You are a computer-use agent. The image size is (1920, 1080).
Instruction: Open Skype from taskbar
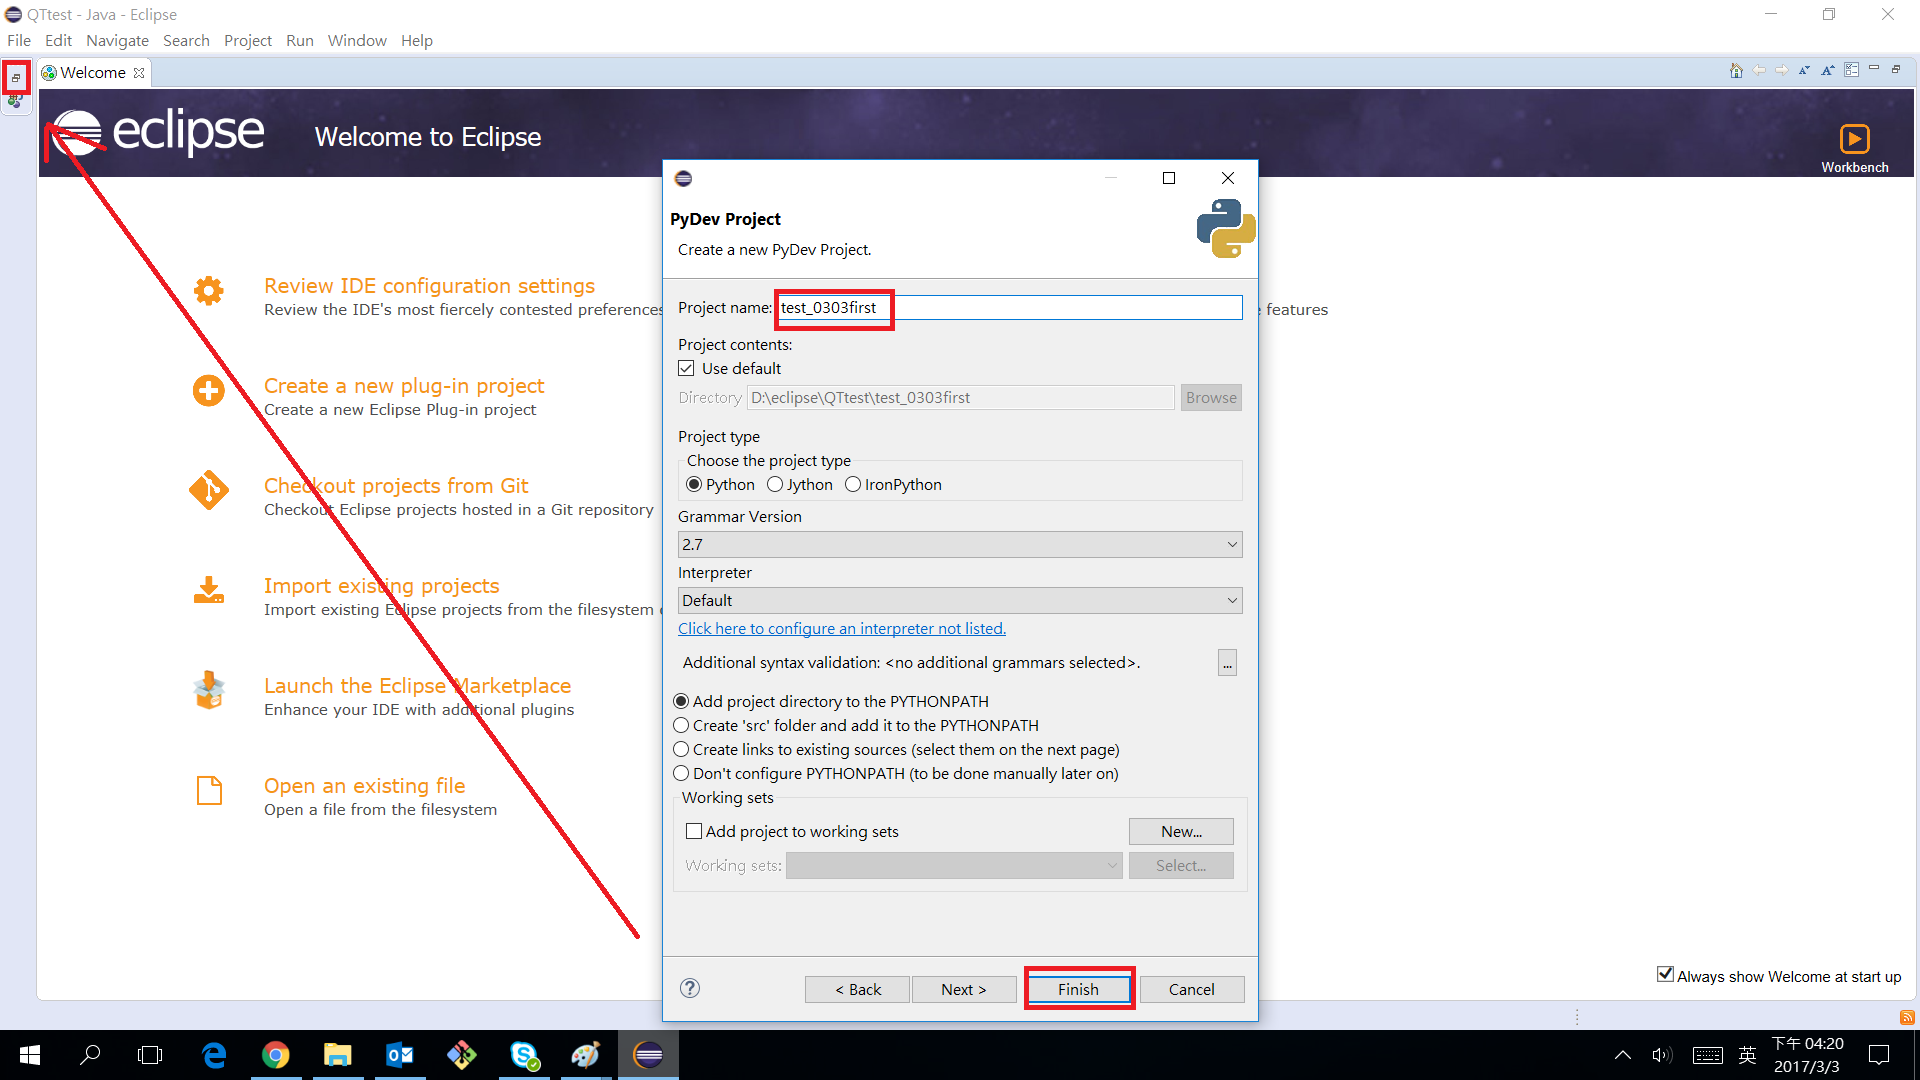tap(524, 1055)
